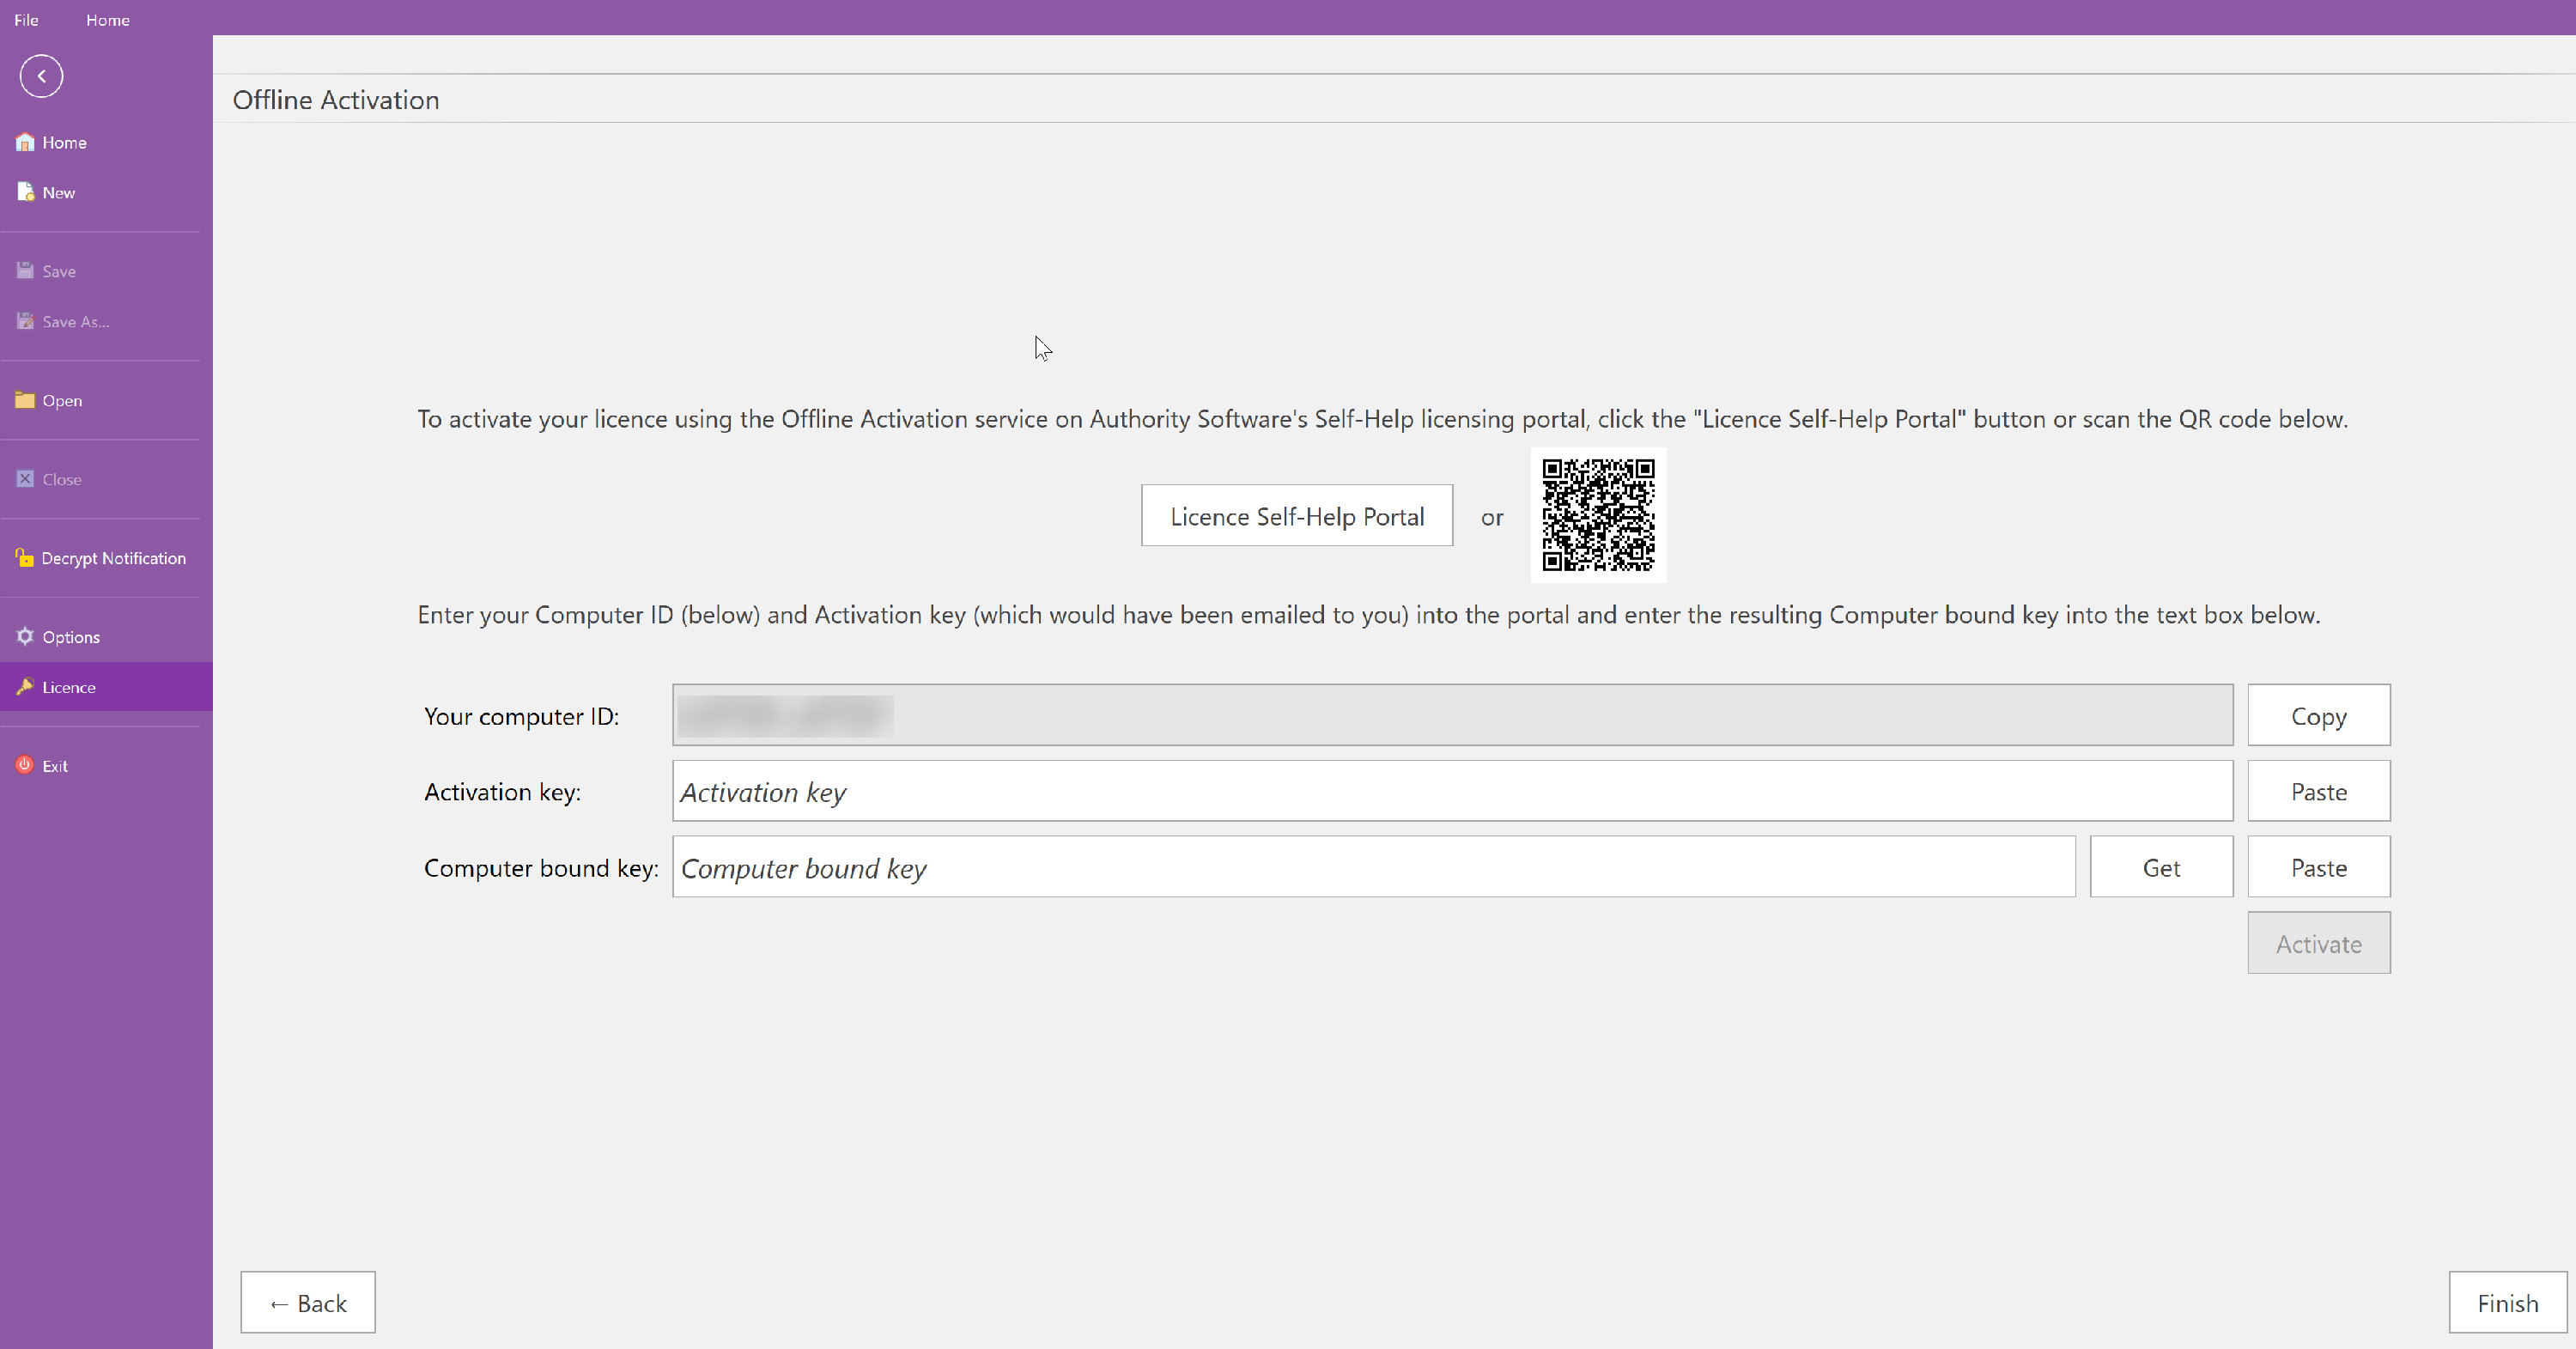This screenshot has width=2576, height=1349.
Task: Go Back to previous activation step
Action: 308,1303
